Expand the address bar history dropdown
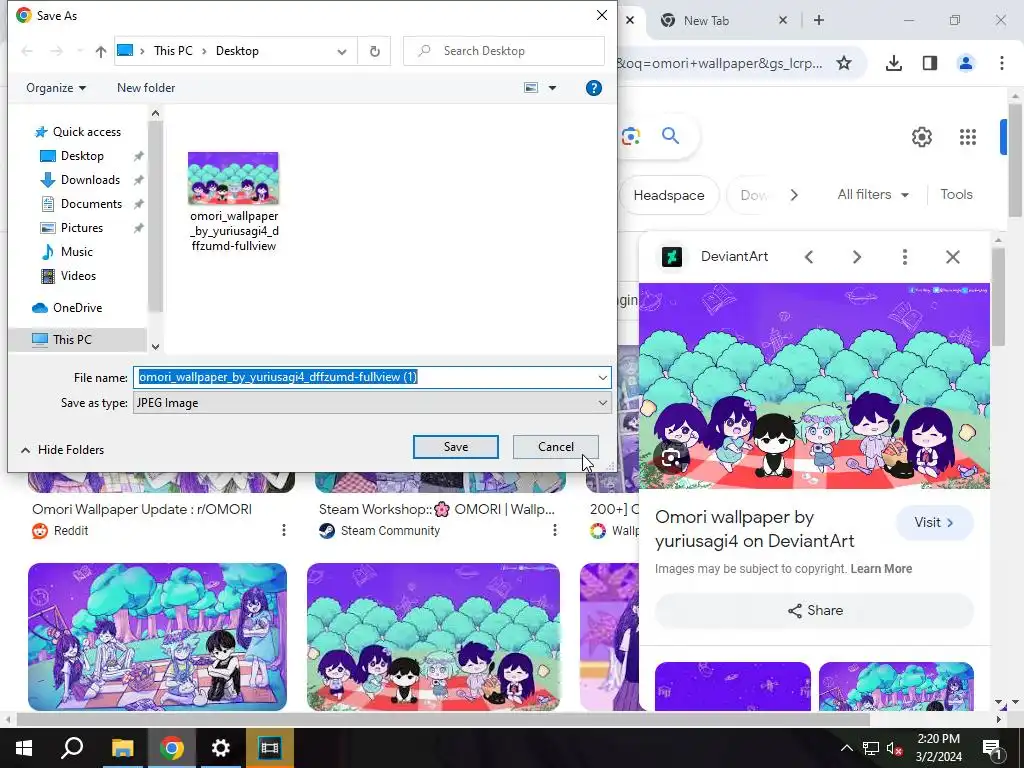 pos(342,52)
